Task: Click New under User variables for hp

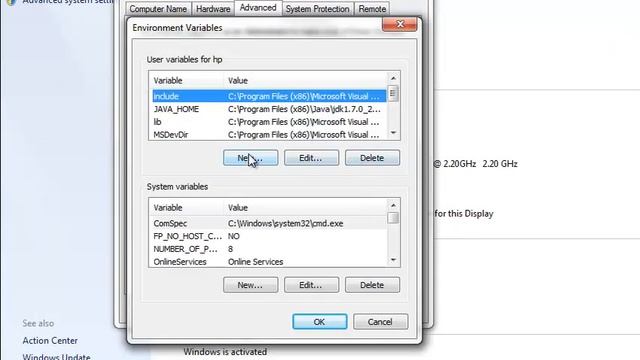Action: pyautogui.click(x=250, y=158)
